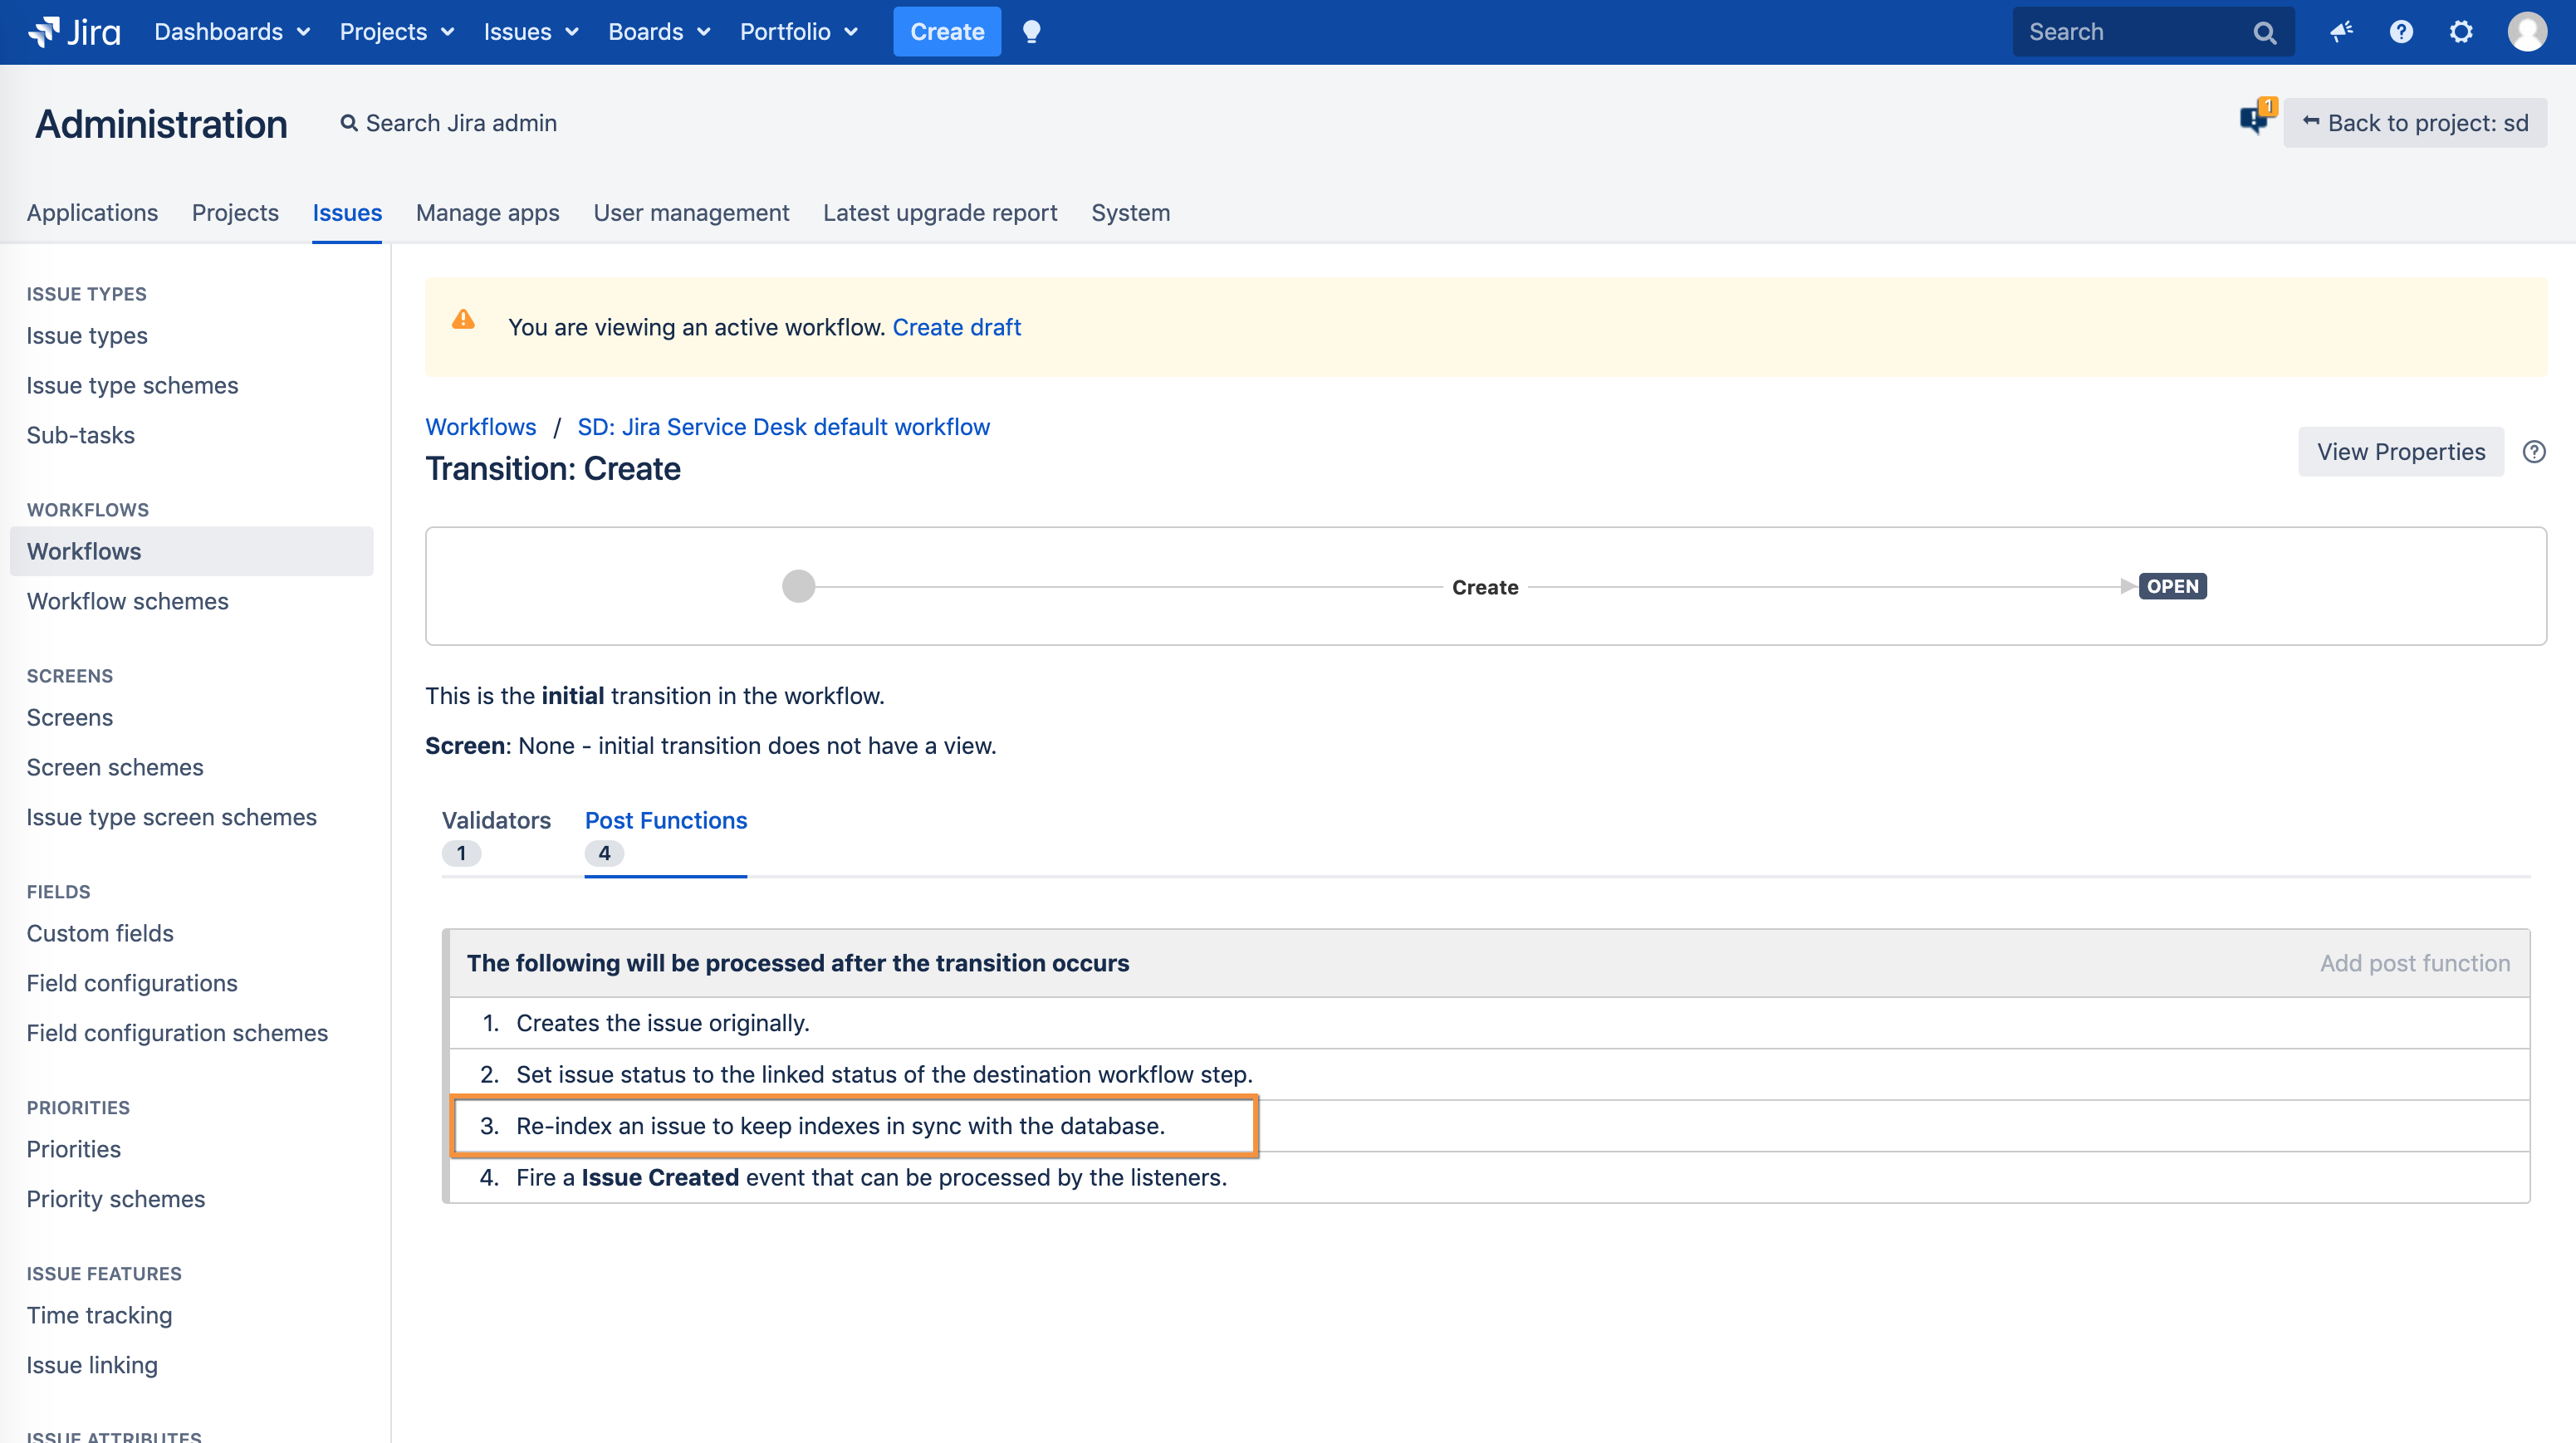Open the System admin tab
The width and height of the screenshot is (2576, 1443).
click(x=1130, y=213)
